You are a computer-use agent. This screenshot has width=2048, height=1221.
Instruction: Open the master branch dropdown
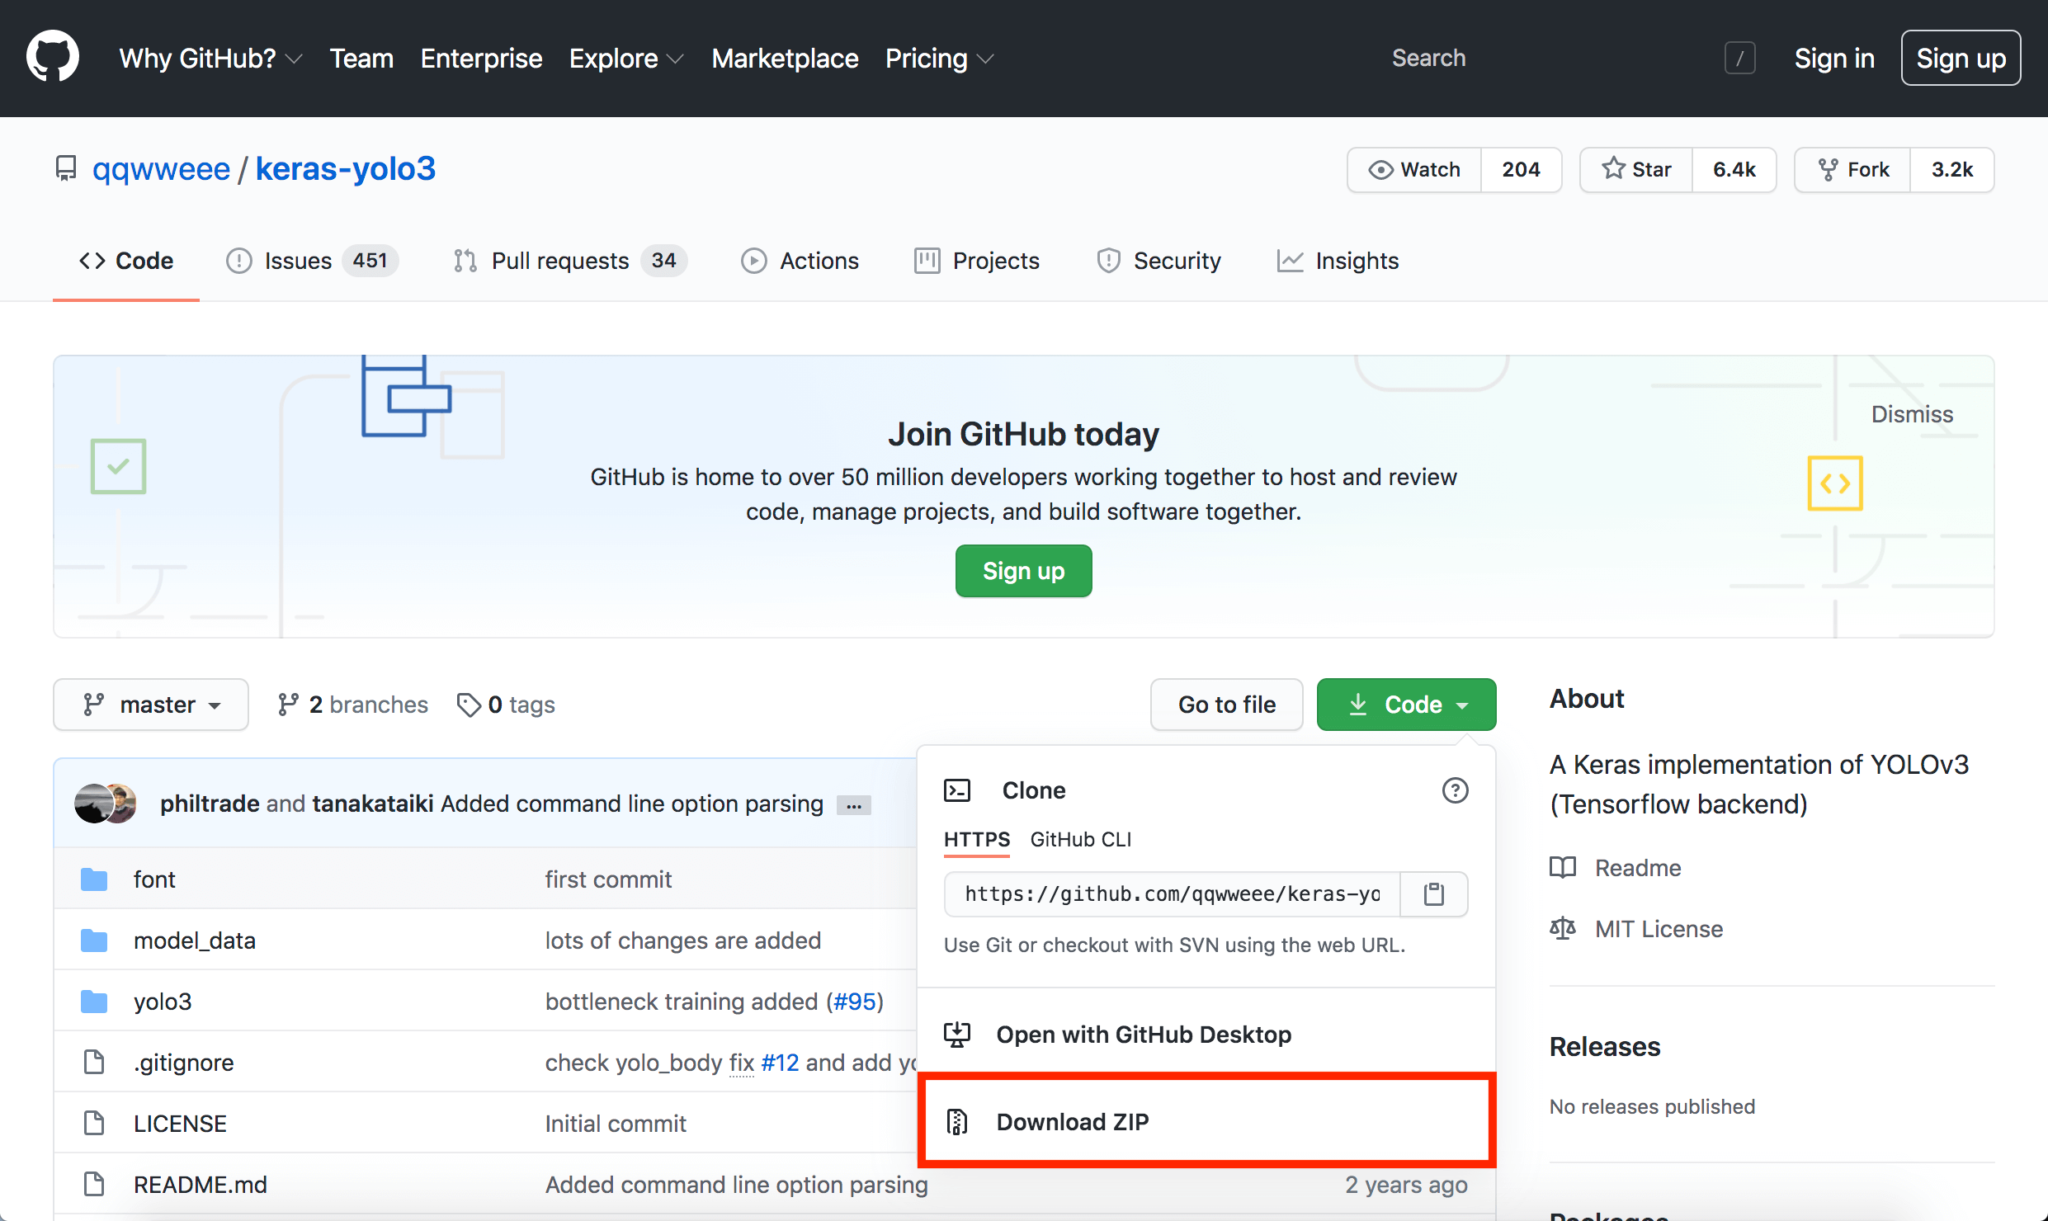click(151, 704)
